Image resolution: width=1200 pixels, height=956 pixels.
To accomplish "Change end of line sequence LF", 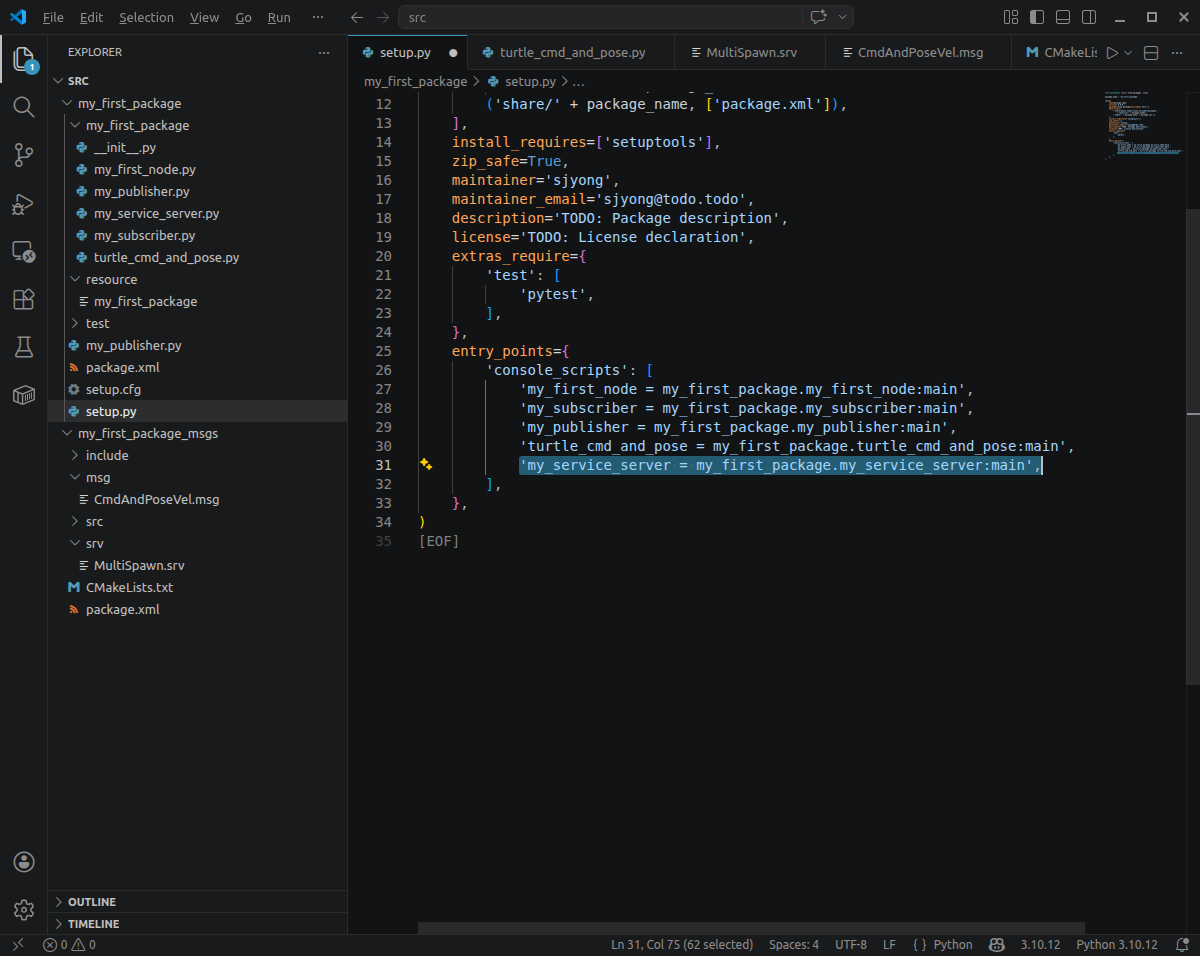I will point(889,944).
